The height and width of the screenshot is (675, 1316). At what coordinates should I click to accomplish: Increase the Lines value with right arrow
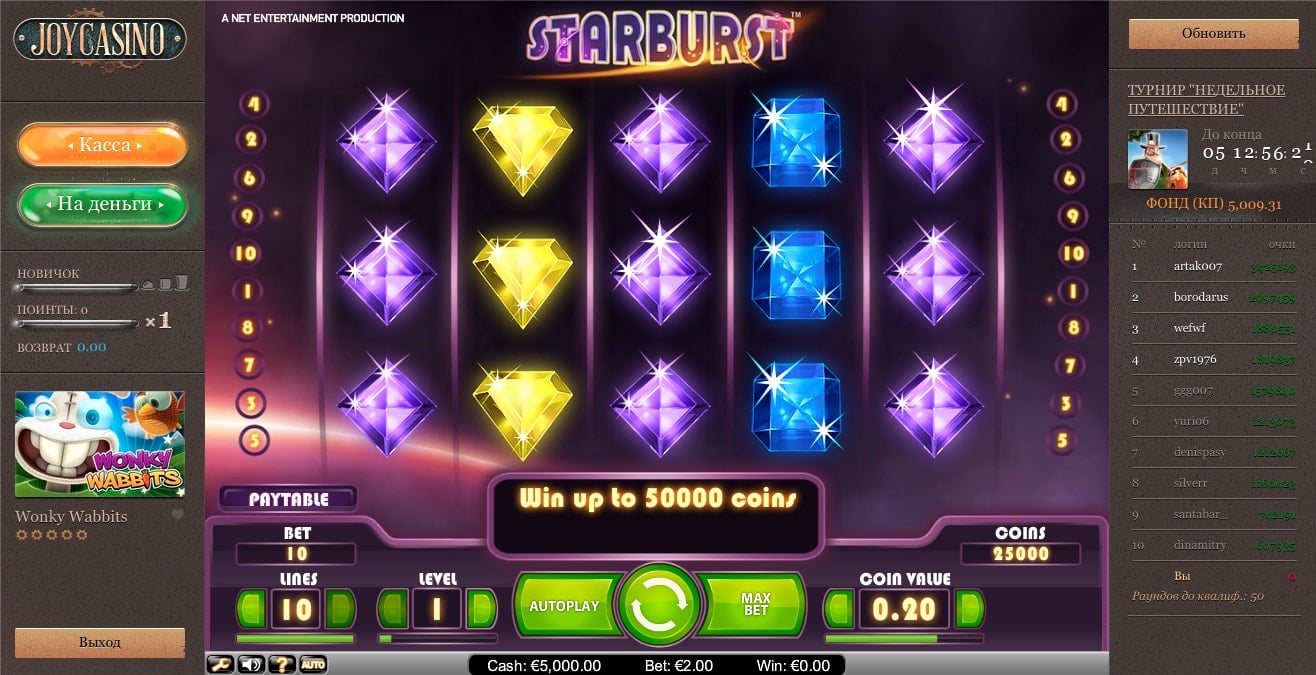(341, 608)
